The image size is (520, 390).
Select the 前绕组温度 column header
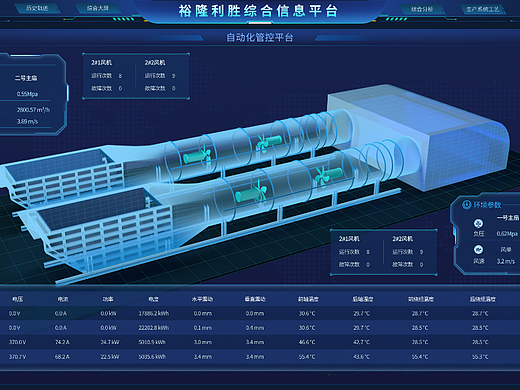tap(421, 299)
